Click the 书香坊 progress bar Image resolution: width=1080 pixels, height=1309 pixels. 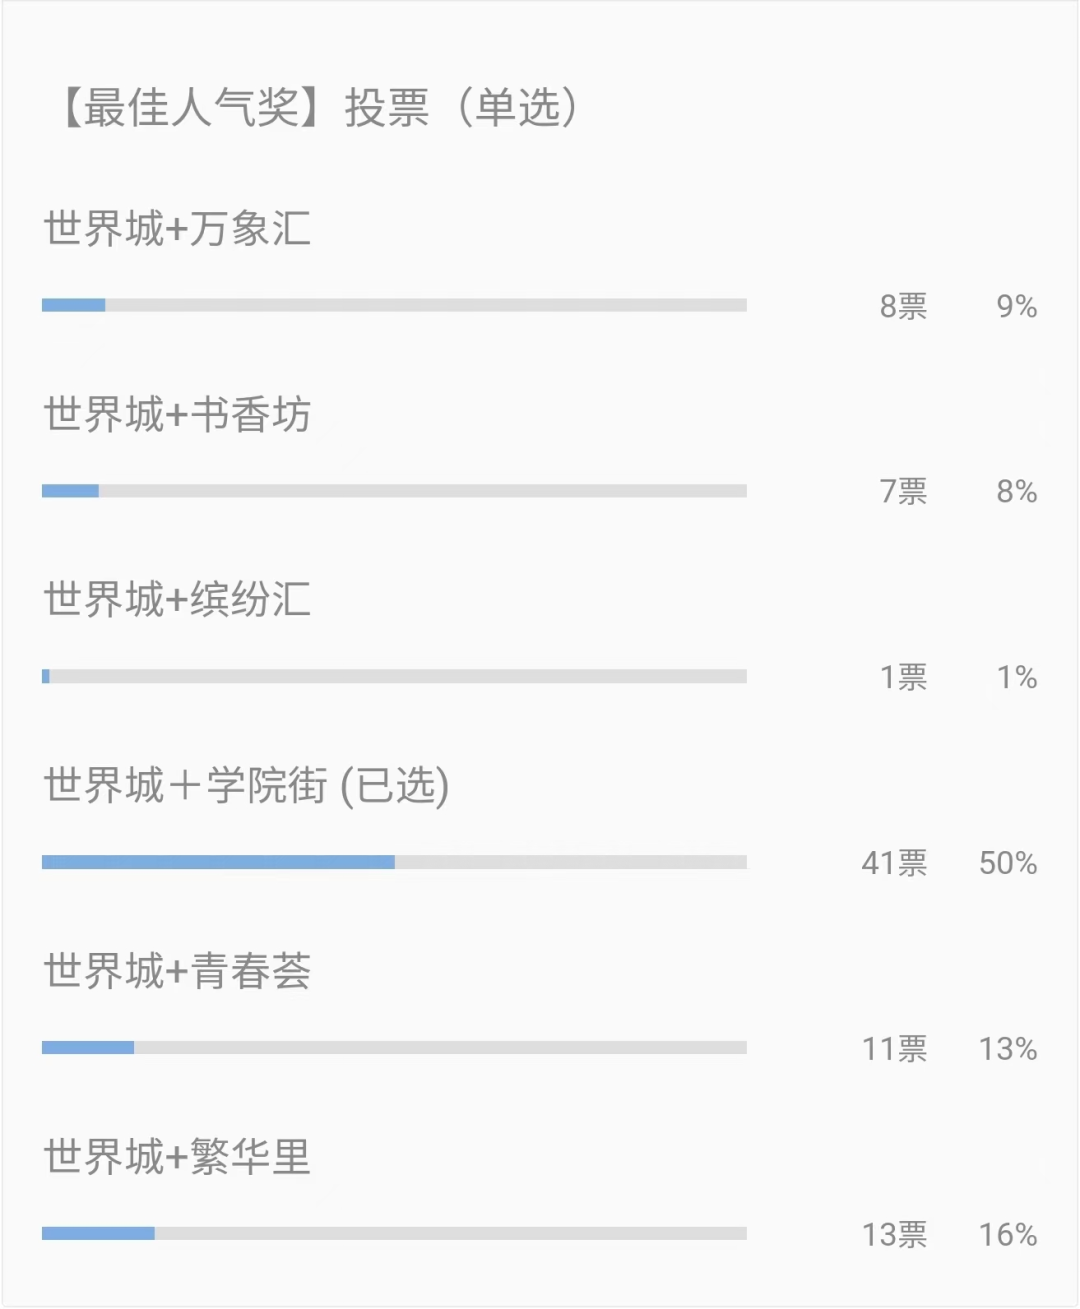pyautogui.click(x=394, y=491)
